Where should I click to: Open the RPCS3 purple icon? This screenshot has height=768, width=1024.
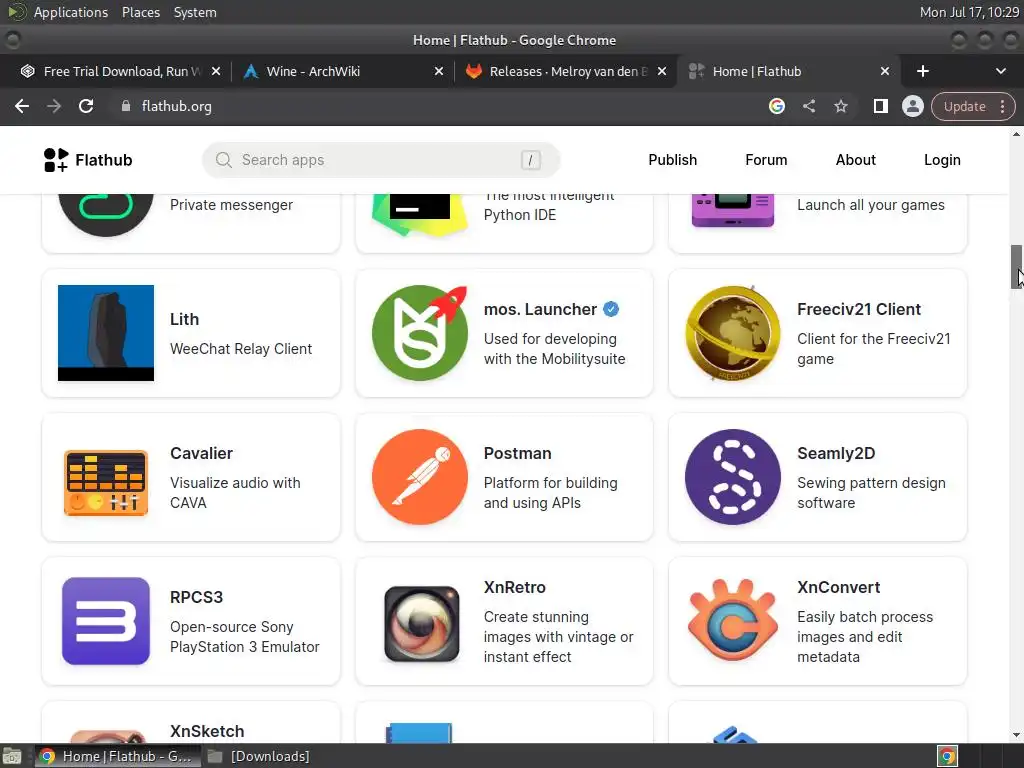[106, 621]
